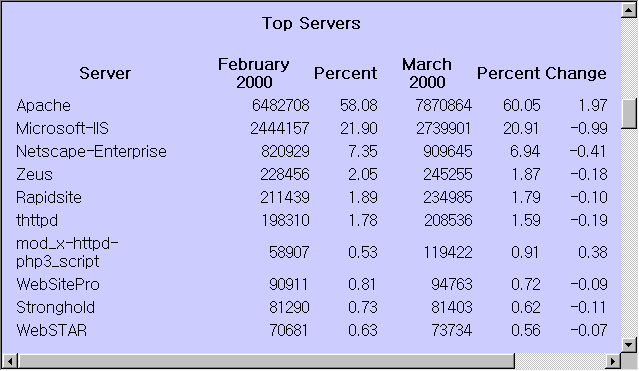Image resolution: width=639 pixels, height=371 pixels.
Task: Click thttpd March value 208536
Action: (448, 221)
